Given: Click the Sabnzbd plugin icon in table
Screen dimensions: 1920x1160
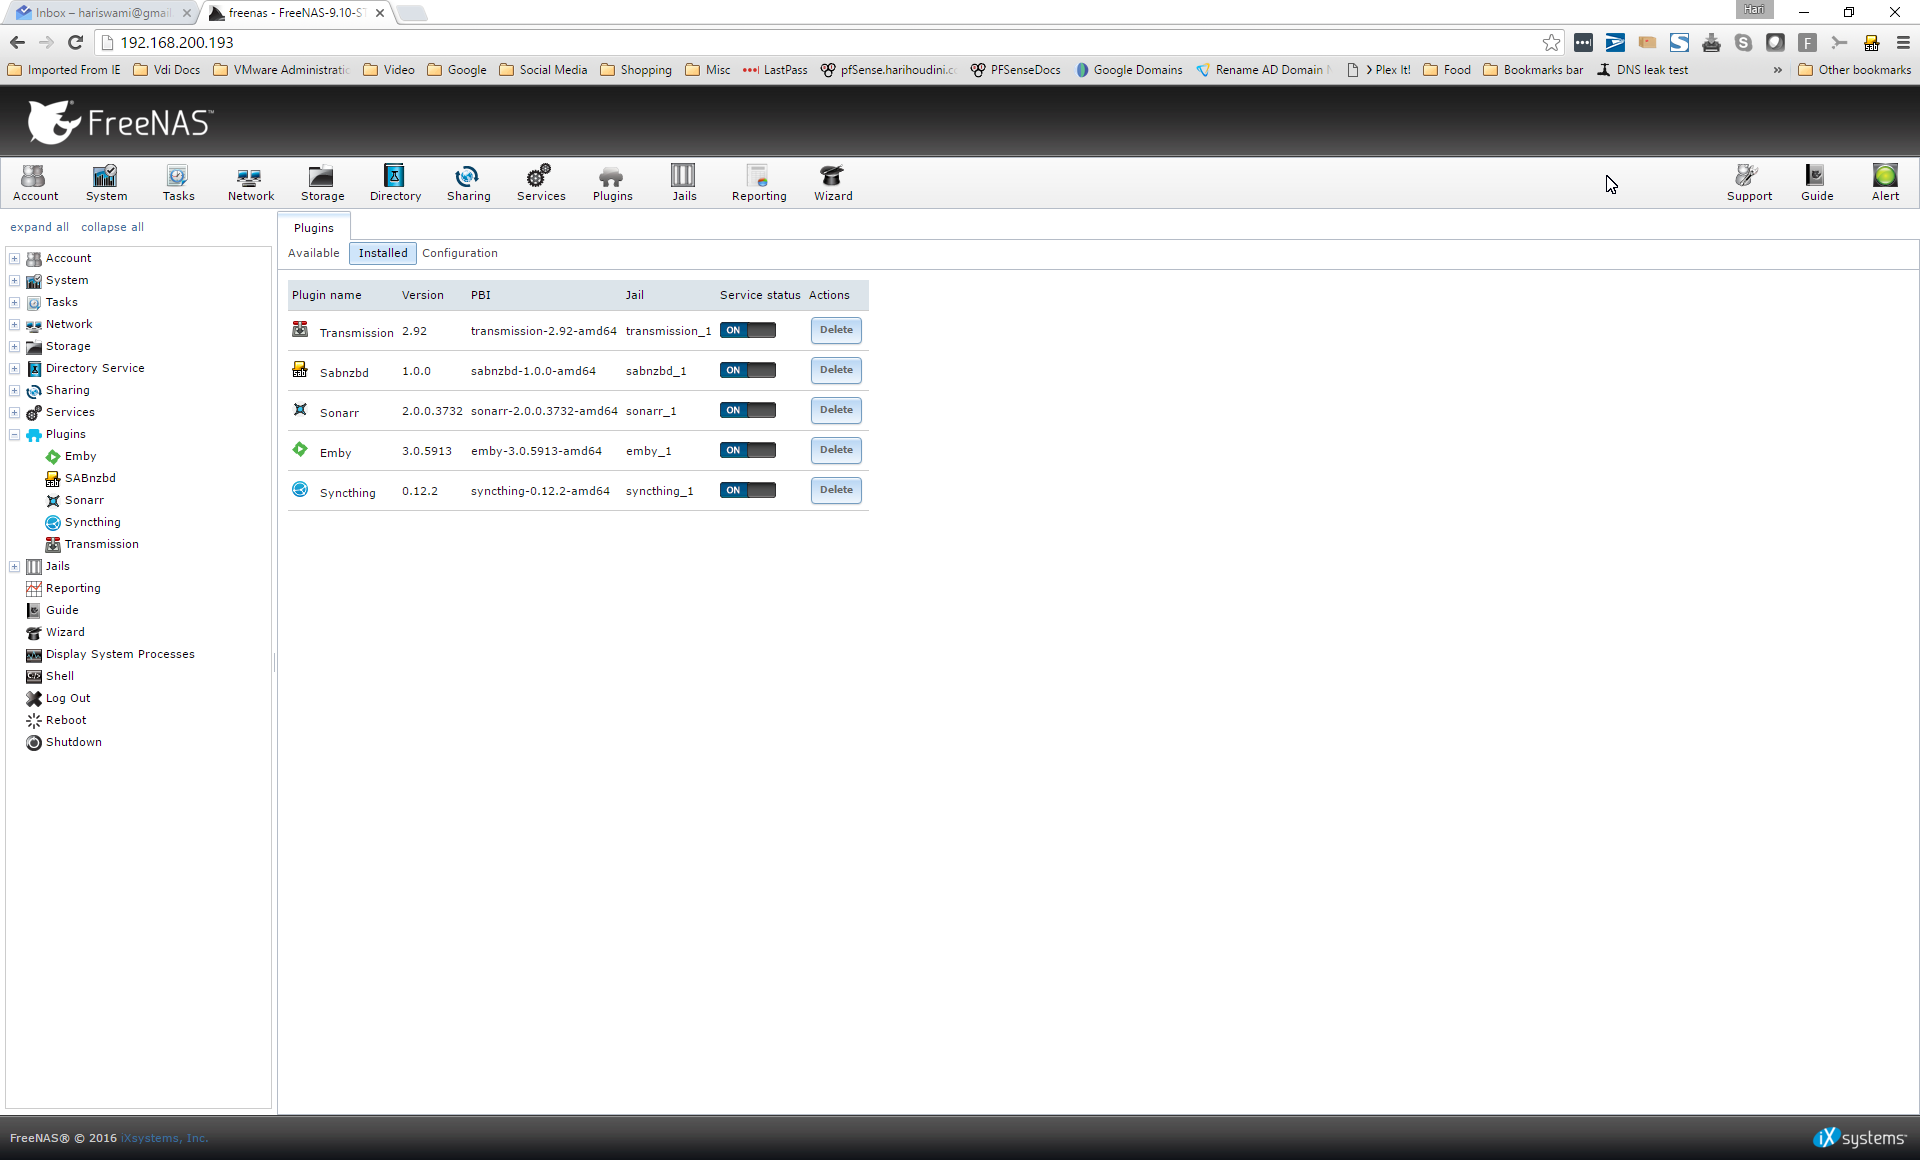Looking at the screenshot, I should pos(300,369).
